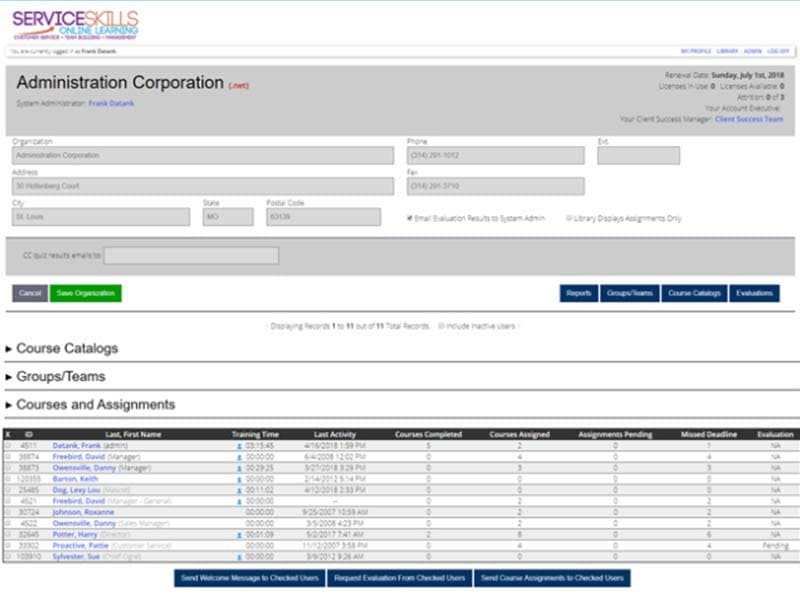The width and height of the screenshot is (800, 600).
Task: Open the Library menu link
Action: pos(727,50)
